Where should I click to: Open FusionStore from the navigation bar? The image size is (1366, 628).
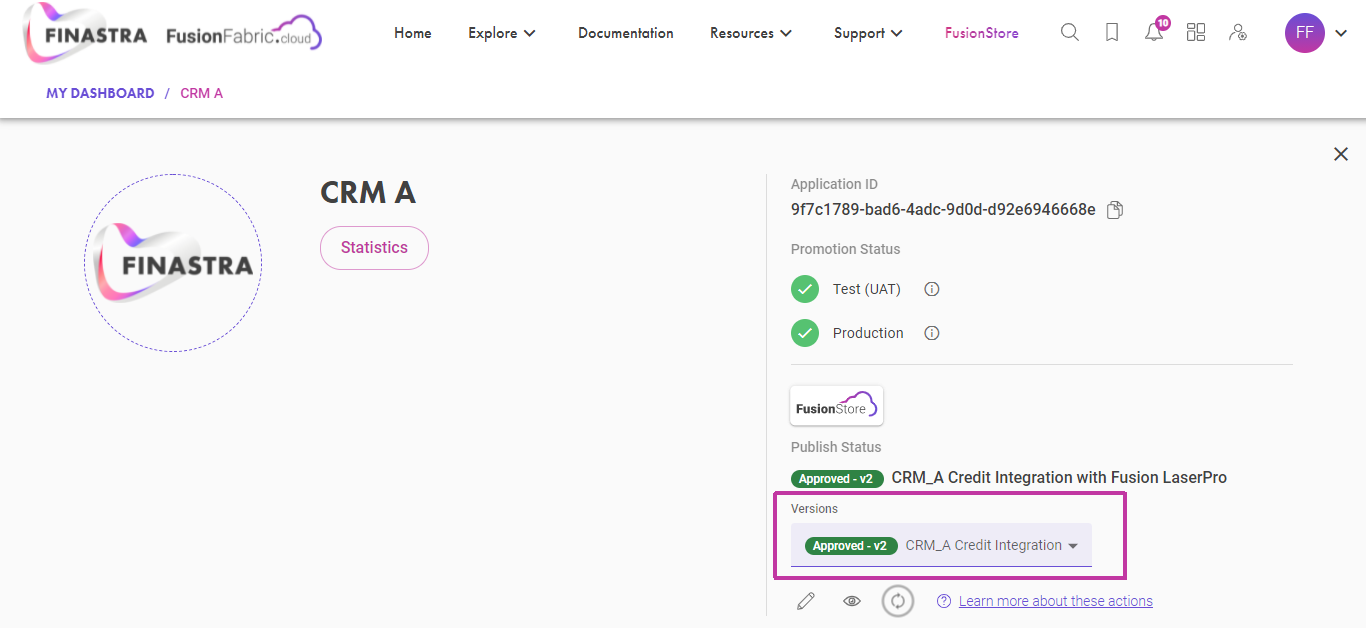[982, 33]
